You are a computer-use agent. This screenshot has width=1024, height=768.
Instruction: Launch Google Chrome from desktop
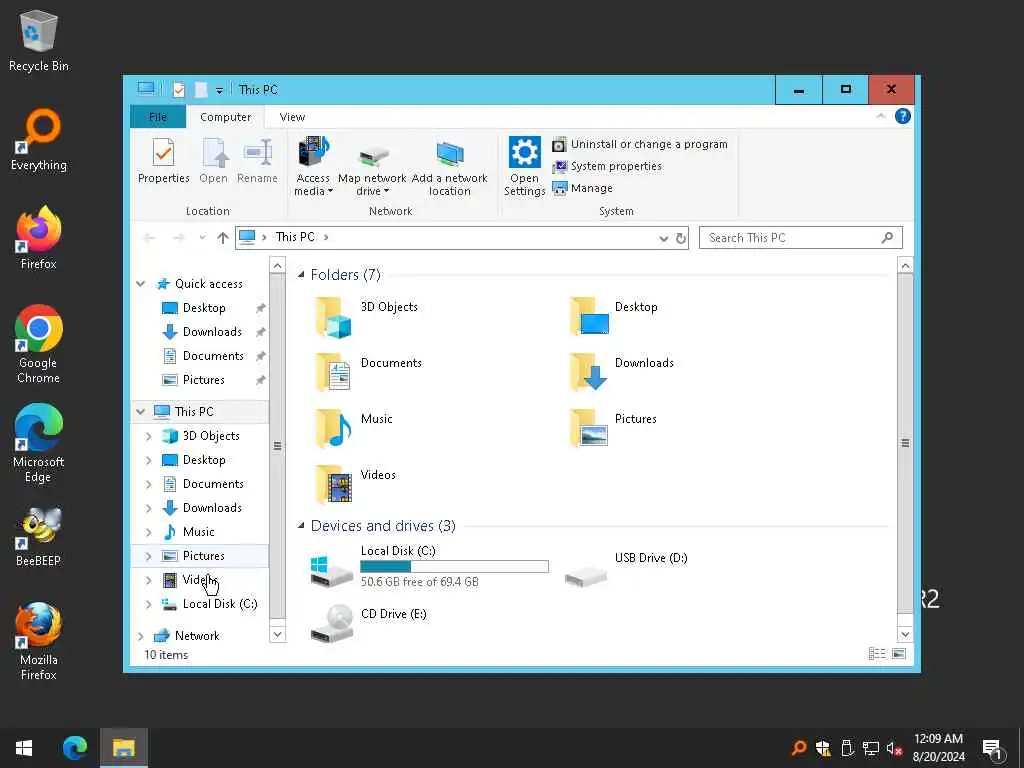(x=39, y=344)
